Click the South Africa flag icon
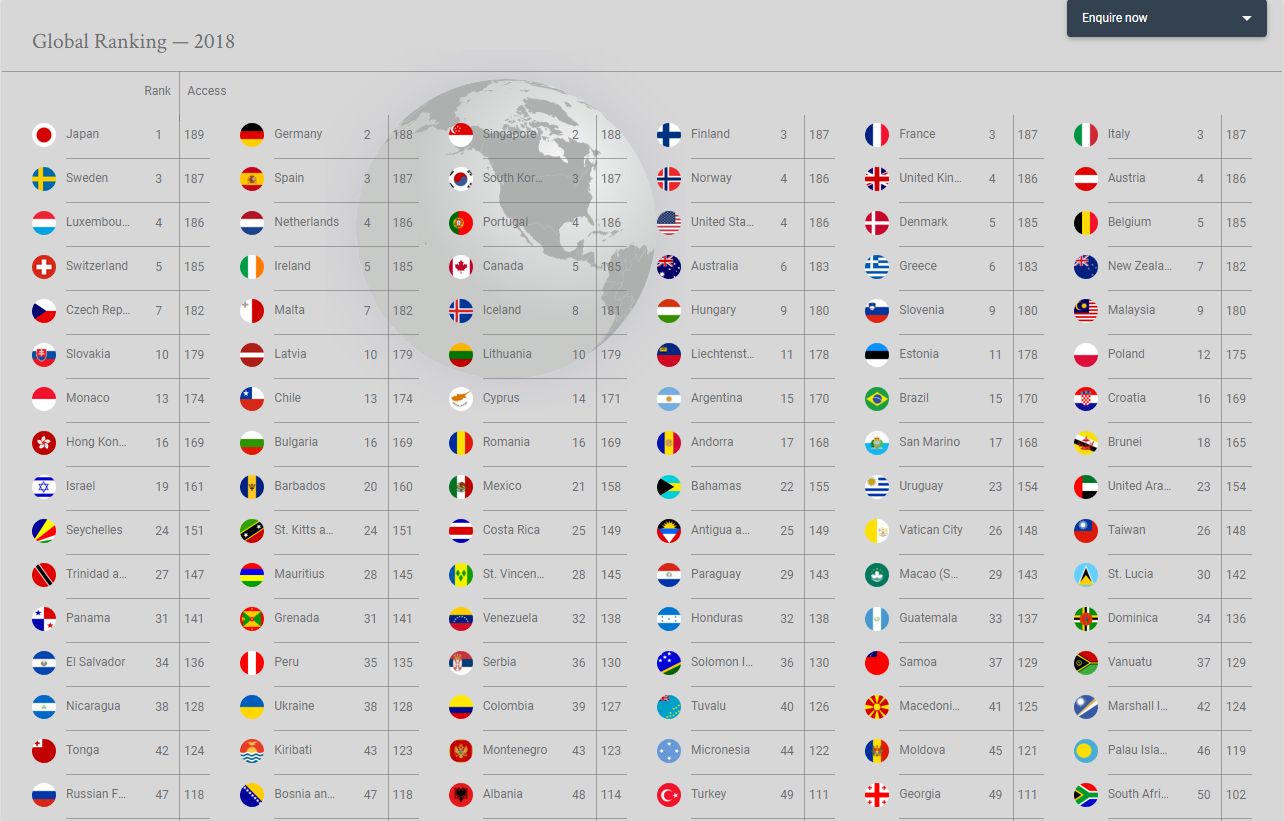Screen dimensions: 1284x821 click(x=1086, y=795)
